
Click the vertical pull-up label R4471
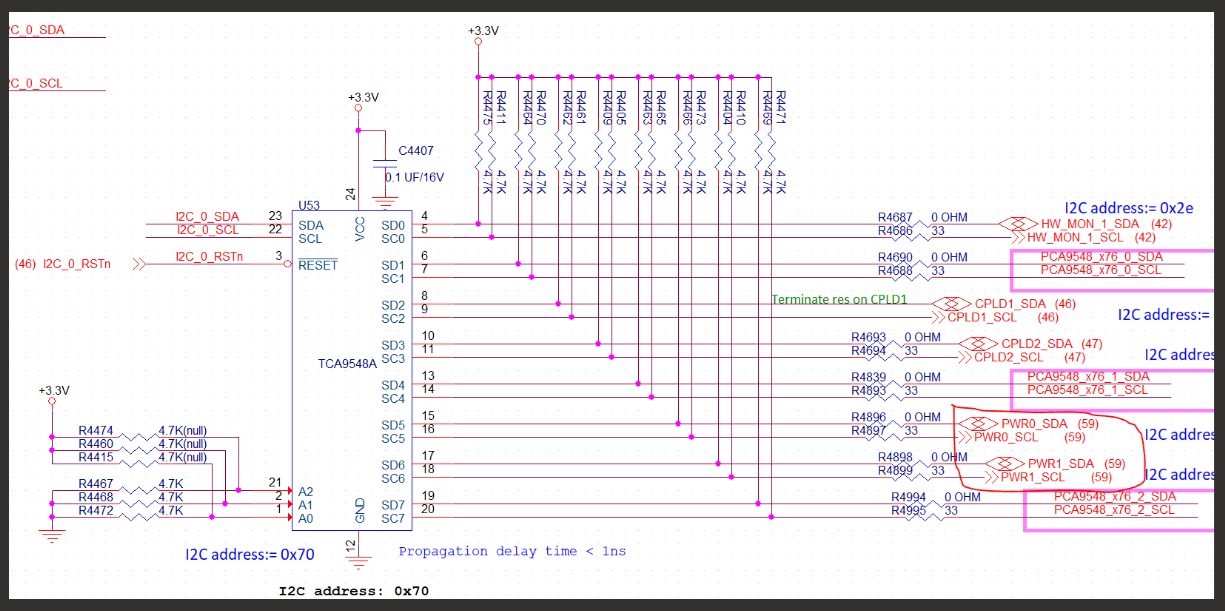(x=780, y=108)
